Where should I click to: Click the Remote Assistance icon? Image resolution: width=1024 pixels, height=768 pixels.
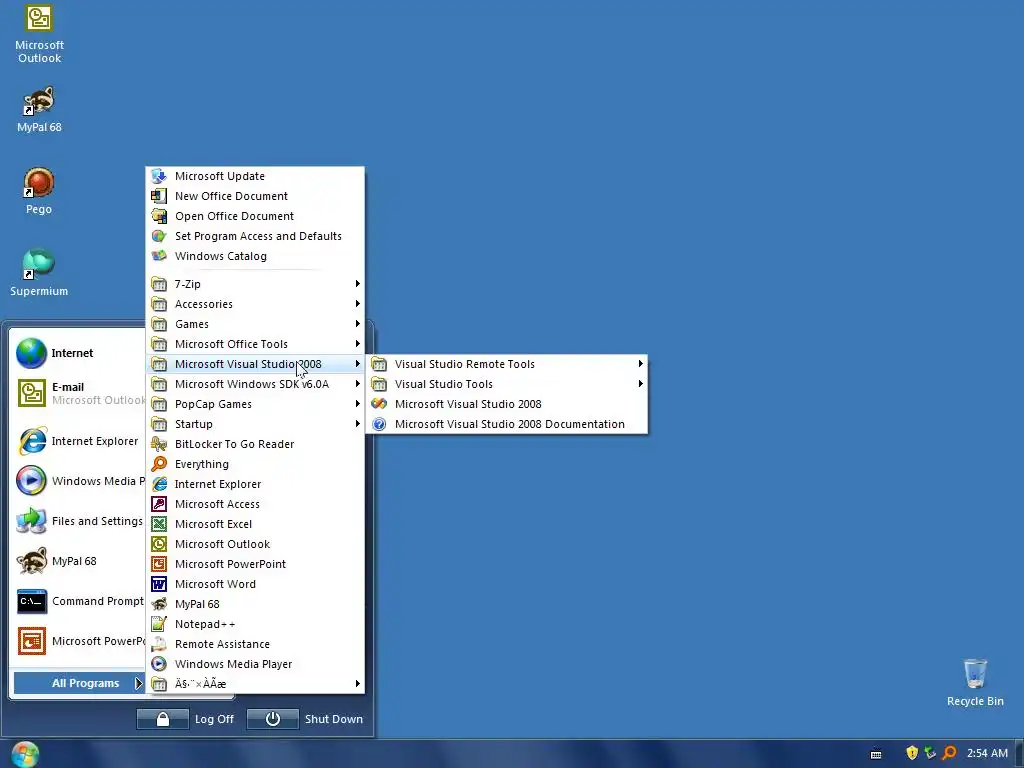click(159, 645)
